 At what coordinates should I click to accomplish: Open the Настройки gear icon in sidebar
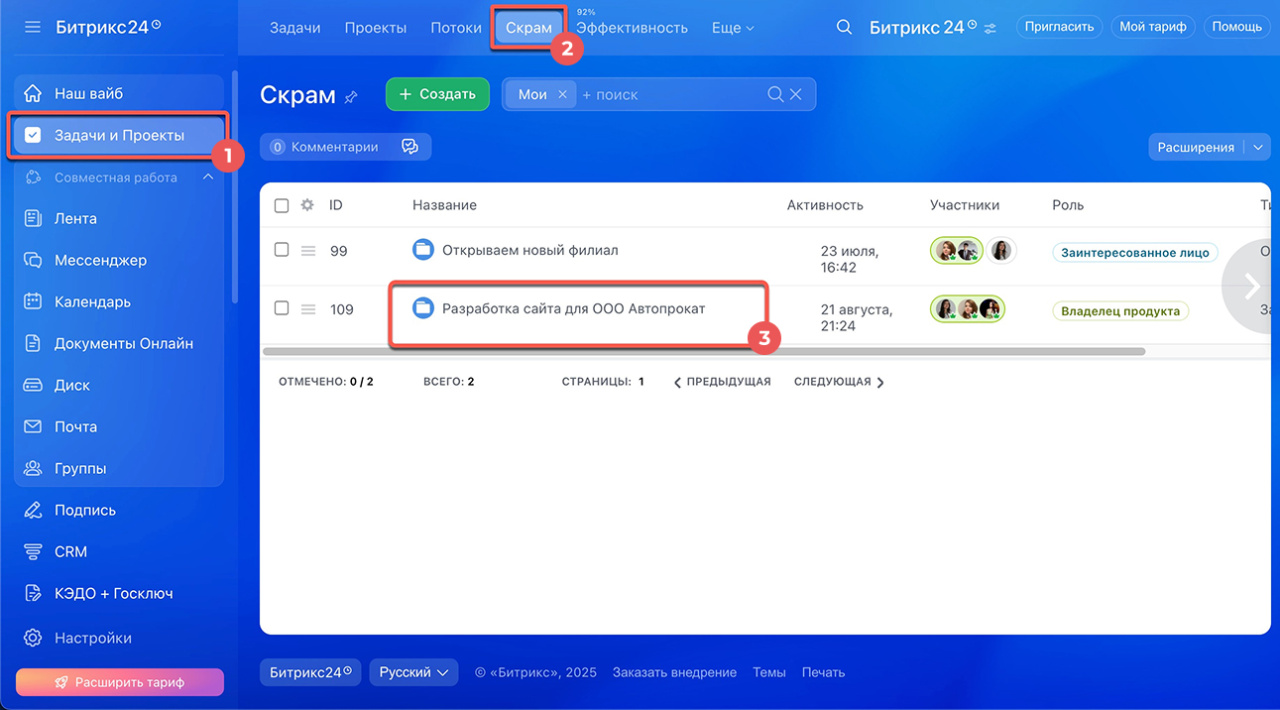pos(33,638)
